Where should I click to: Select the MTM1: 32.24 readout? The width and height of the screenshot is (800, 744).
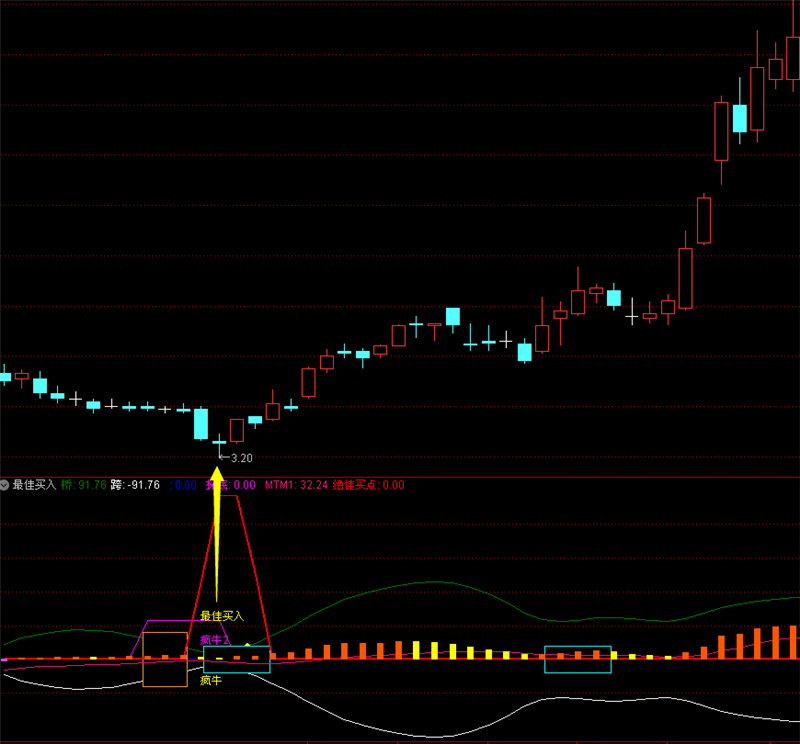coord(296,485)
